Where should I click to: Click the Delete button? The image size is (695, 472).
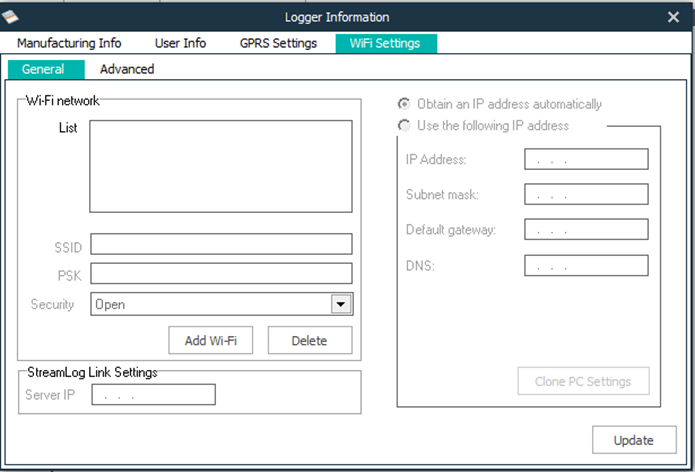309,340
